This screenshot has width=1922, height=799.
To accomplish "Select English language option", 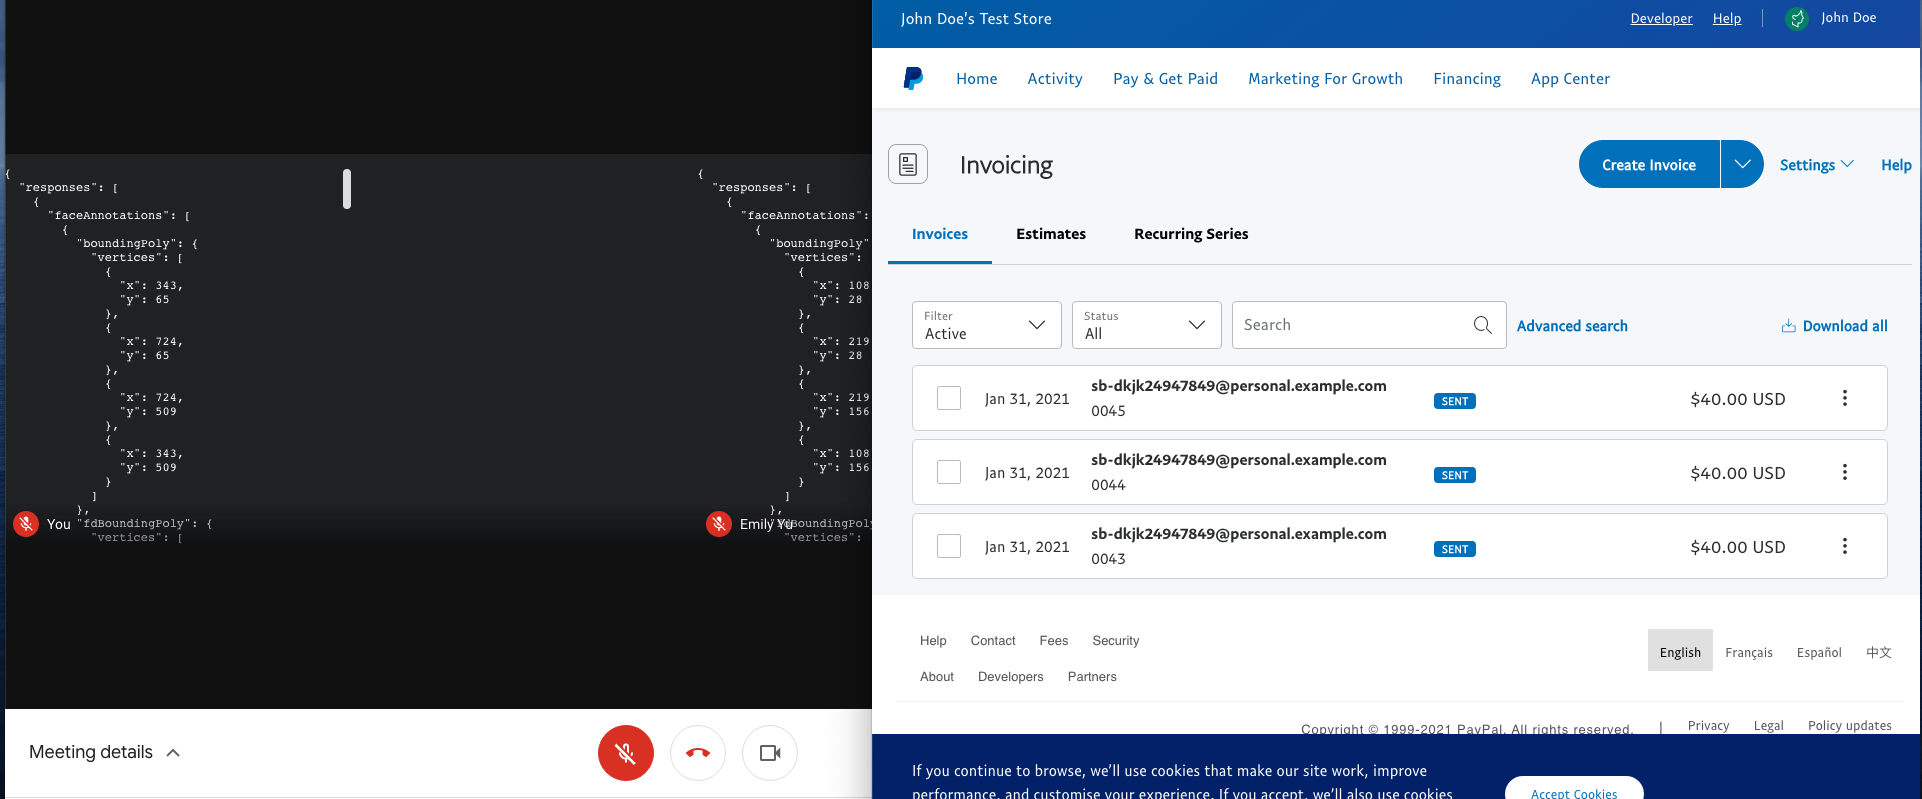I will (1680, 651).
